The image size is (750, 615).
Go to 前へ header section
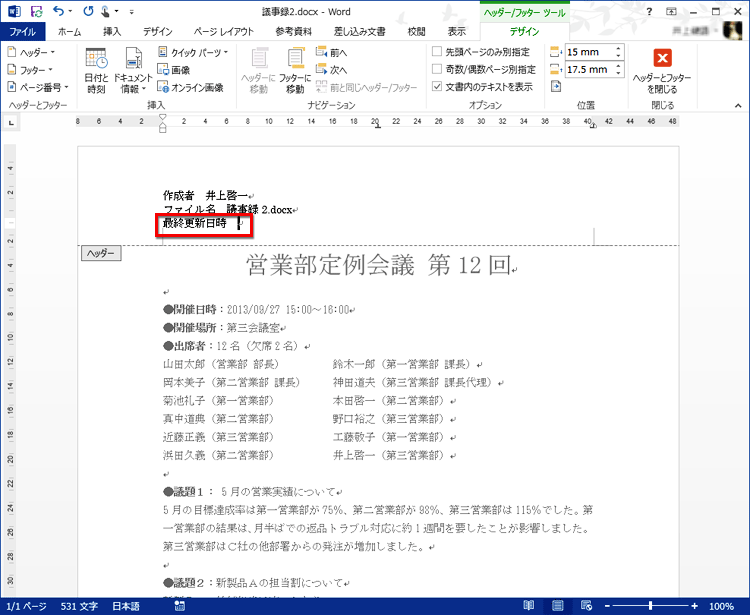tap(331, 52)
